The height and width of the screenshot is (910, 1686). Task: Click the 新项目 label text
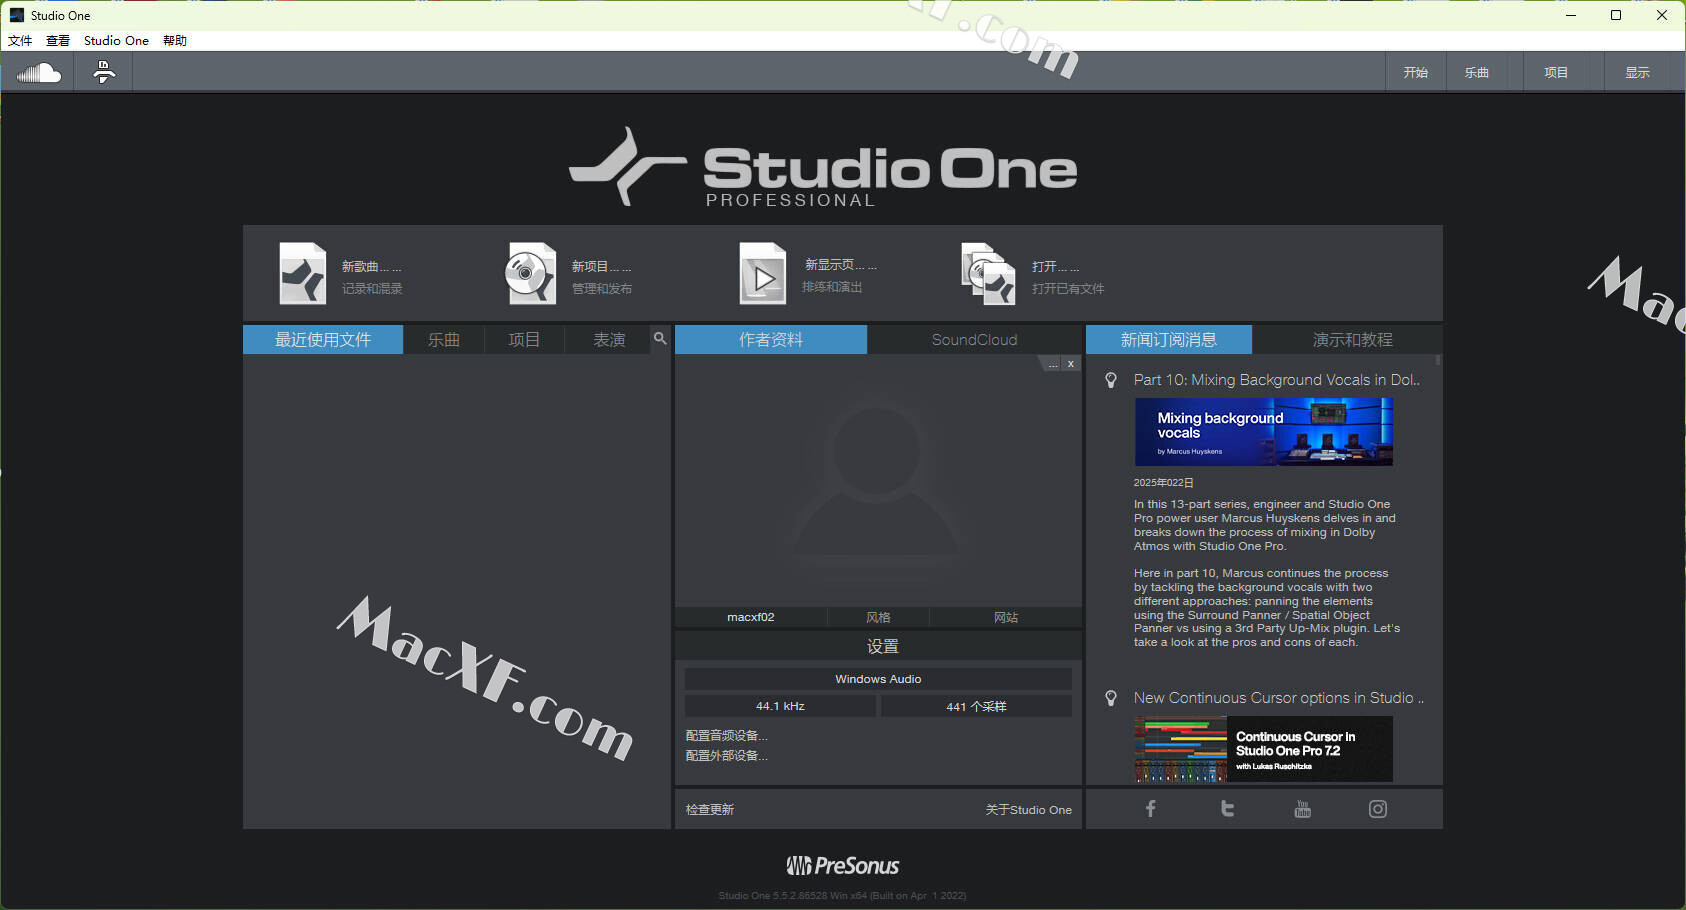pyautogui.click(x=601, y=267)
